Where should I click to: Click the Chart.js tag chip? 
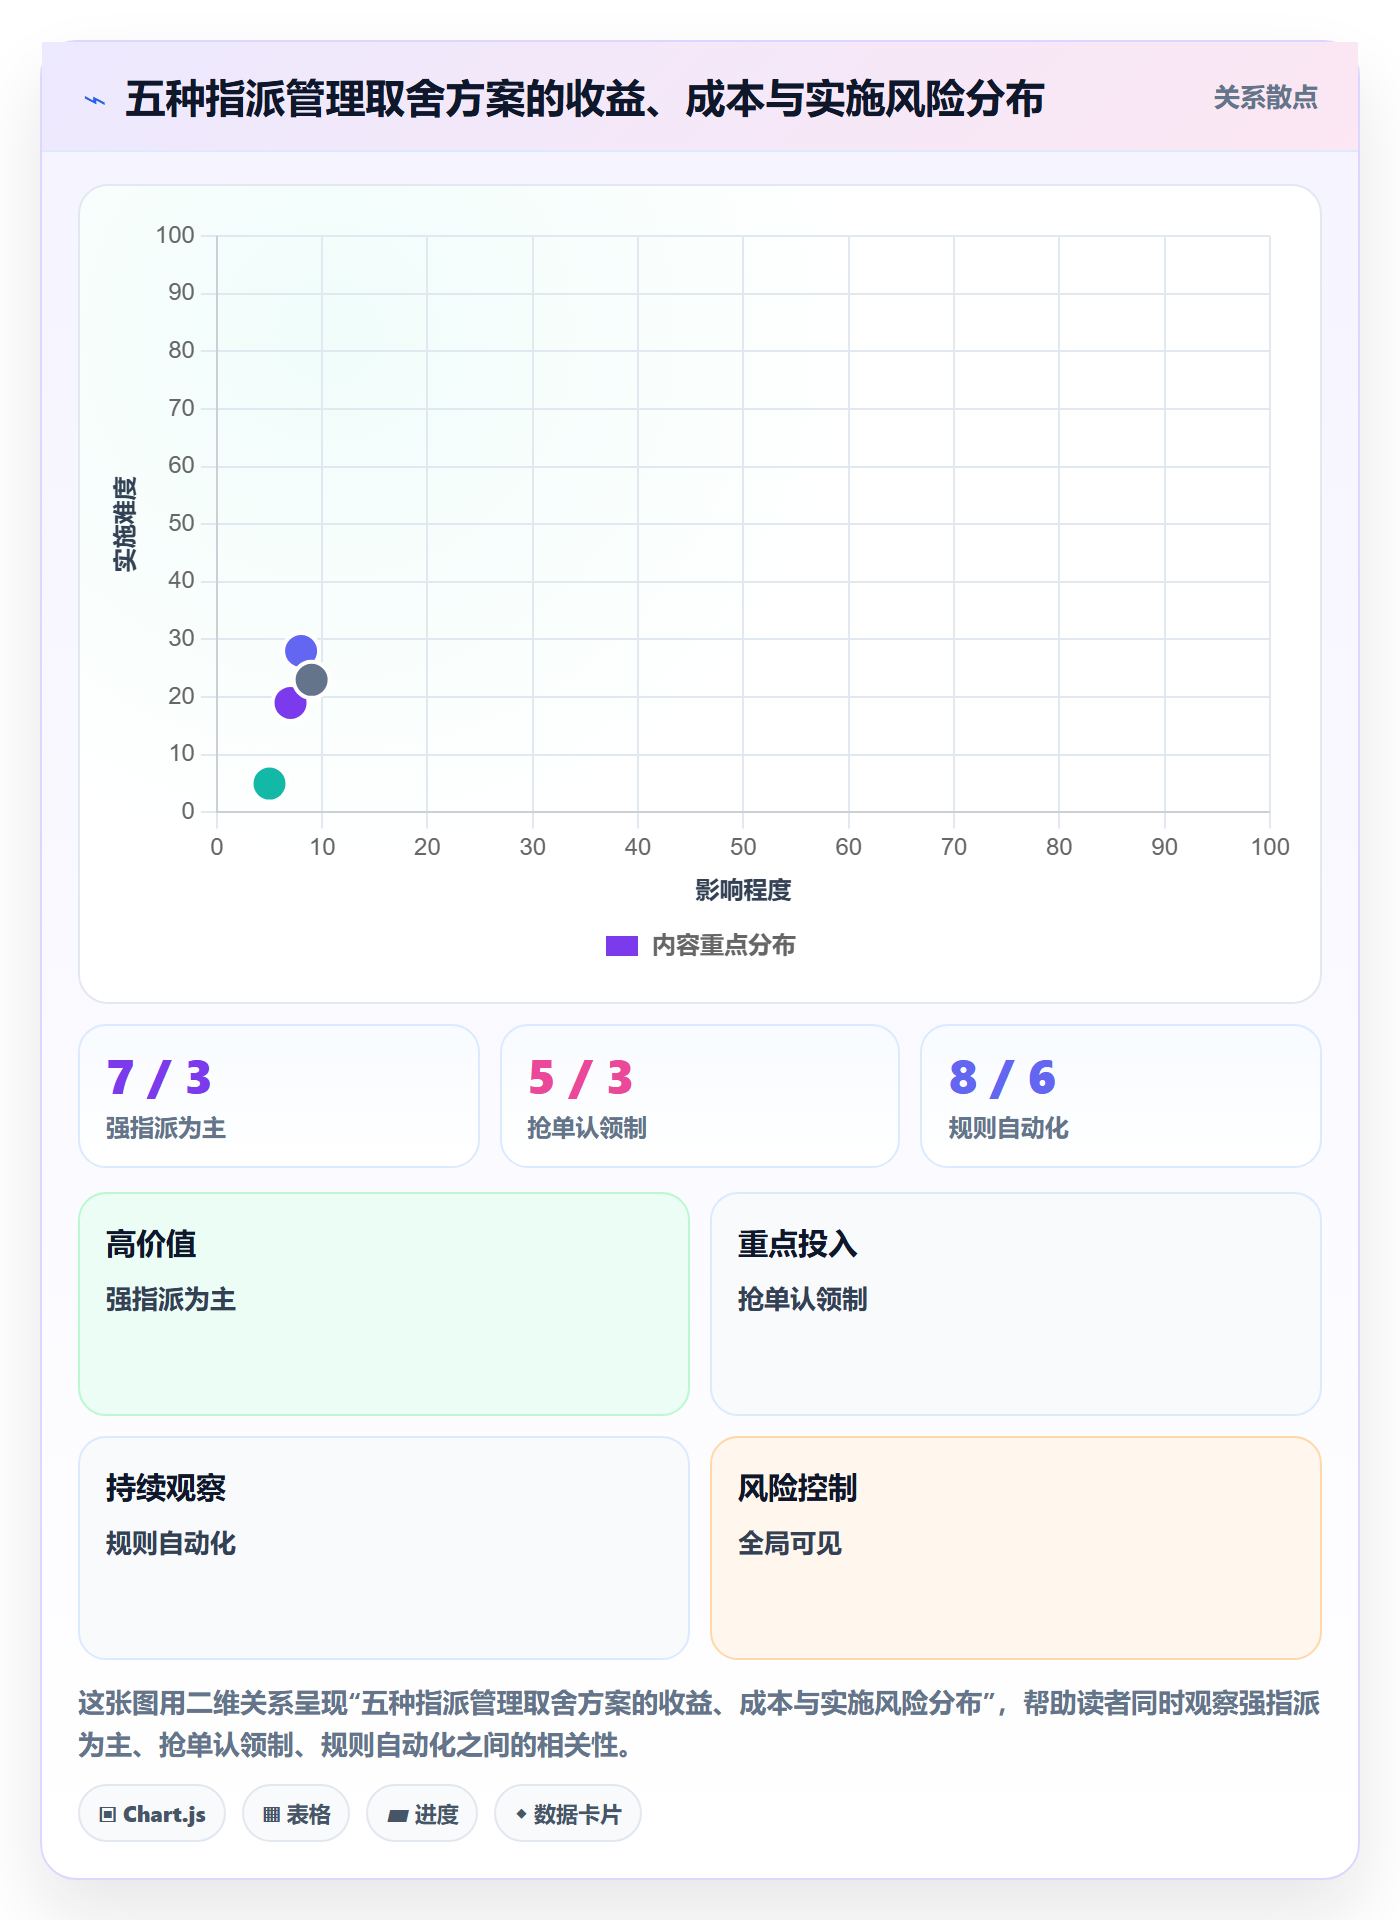coord(152,1814)
